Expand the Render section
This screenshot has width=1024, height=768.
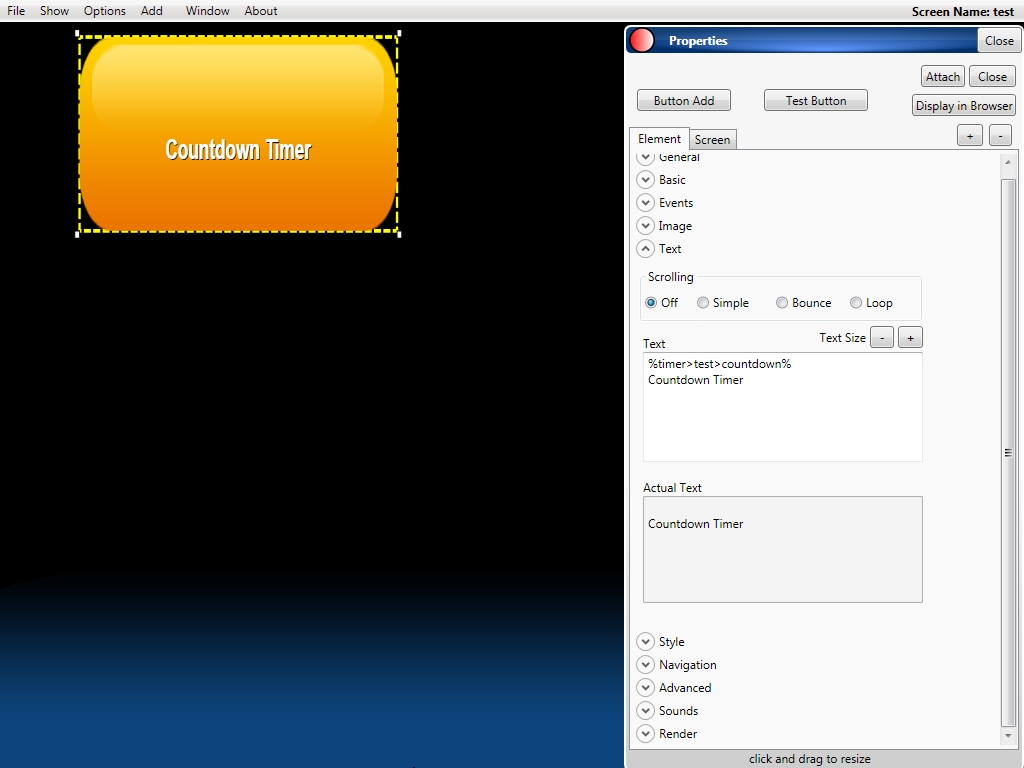pos(645,733)
